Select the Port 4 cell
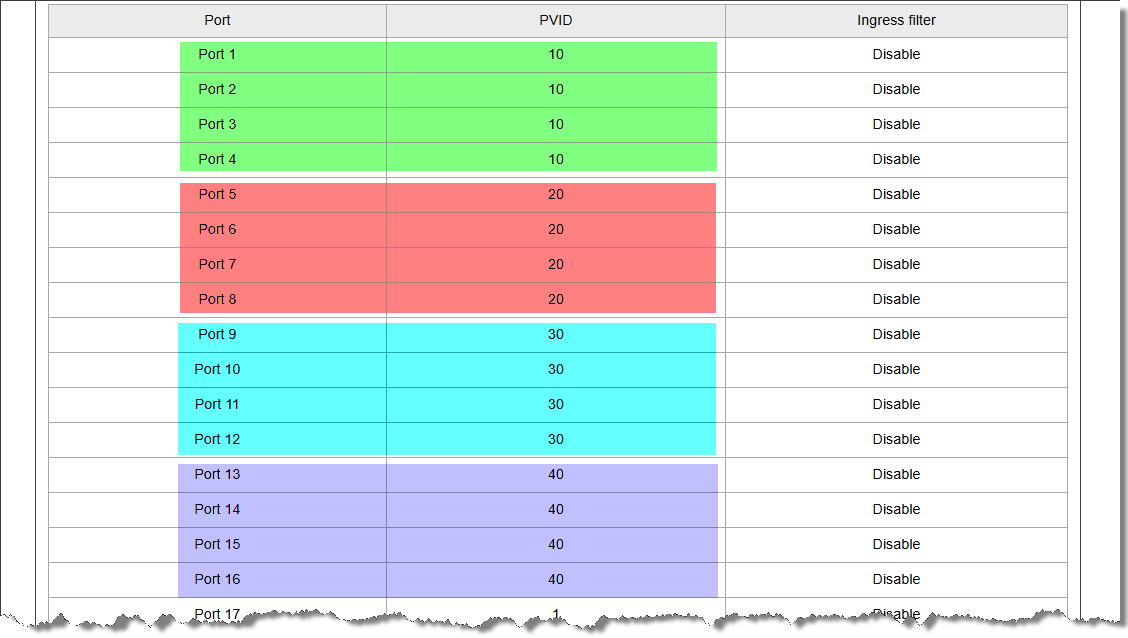This screenshot has height=638, width=1128. click(x=217, y=160)
